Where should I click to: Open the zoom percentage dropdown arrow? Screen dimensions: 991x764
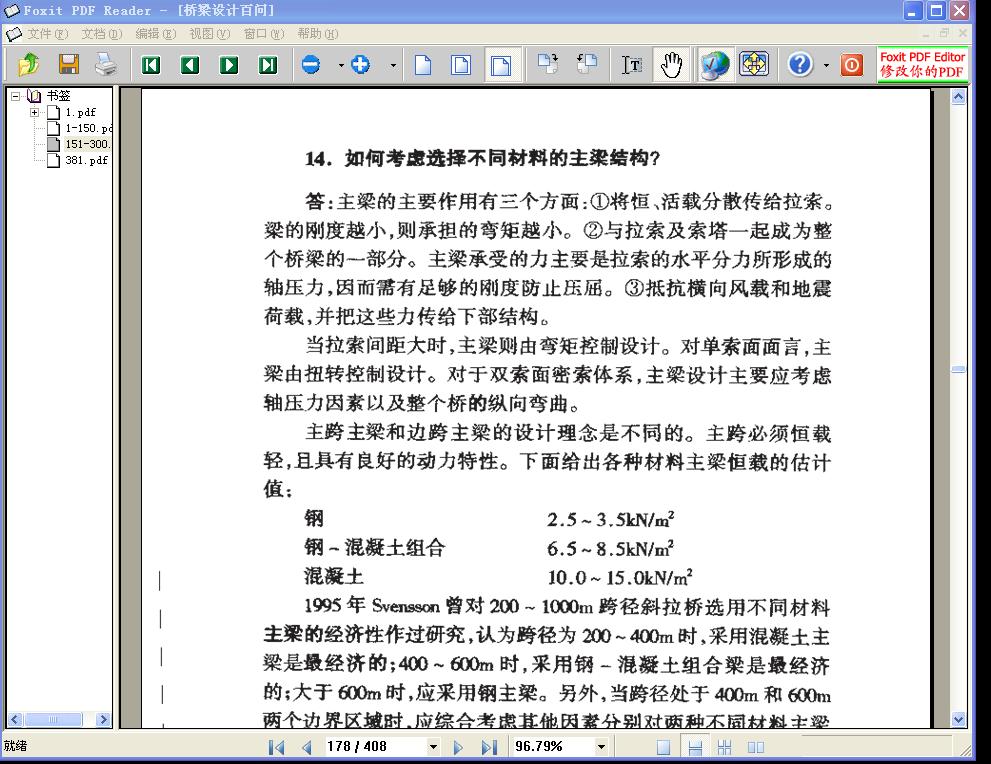coord(602,747)
